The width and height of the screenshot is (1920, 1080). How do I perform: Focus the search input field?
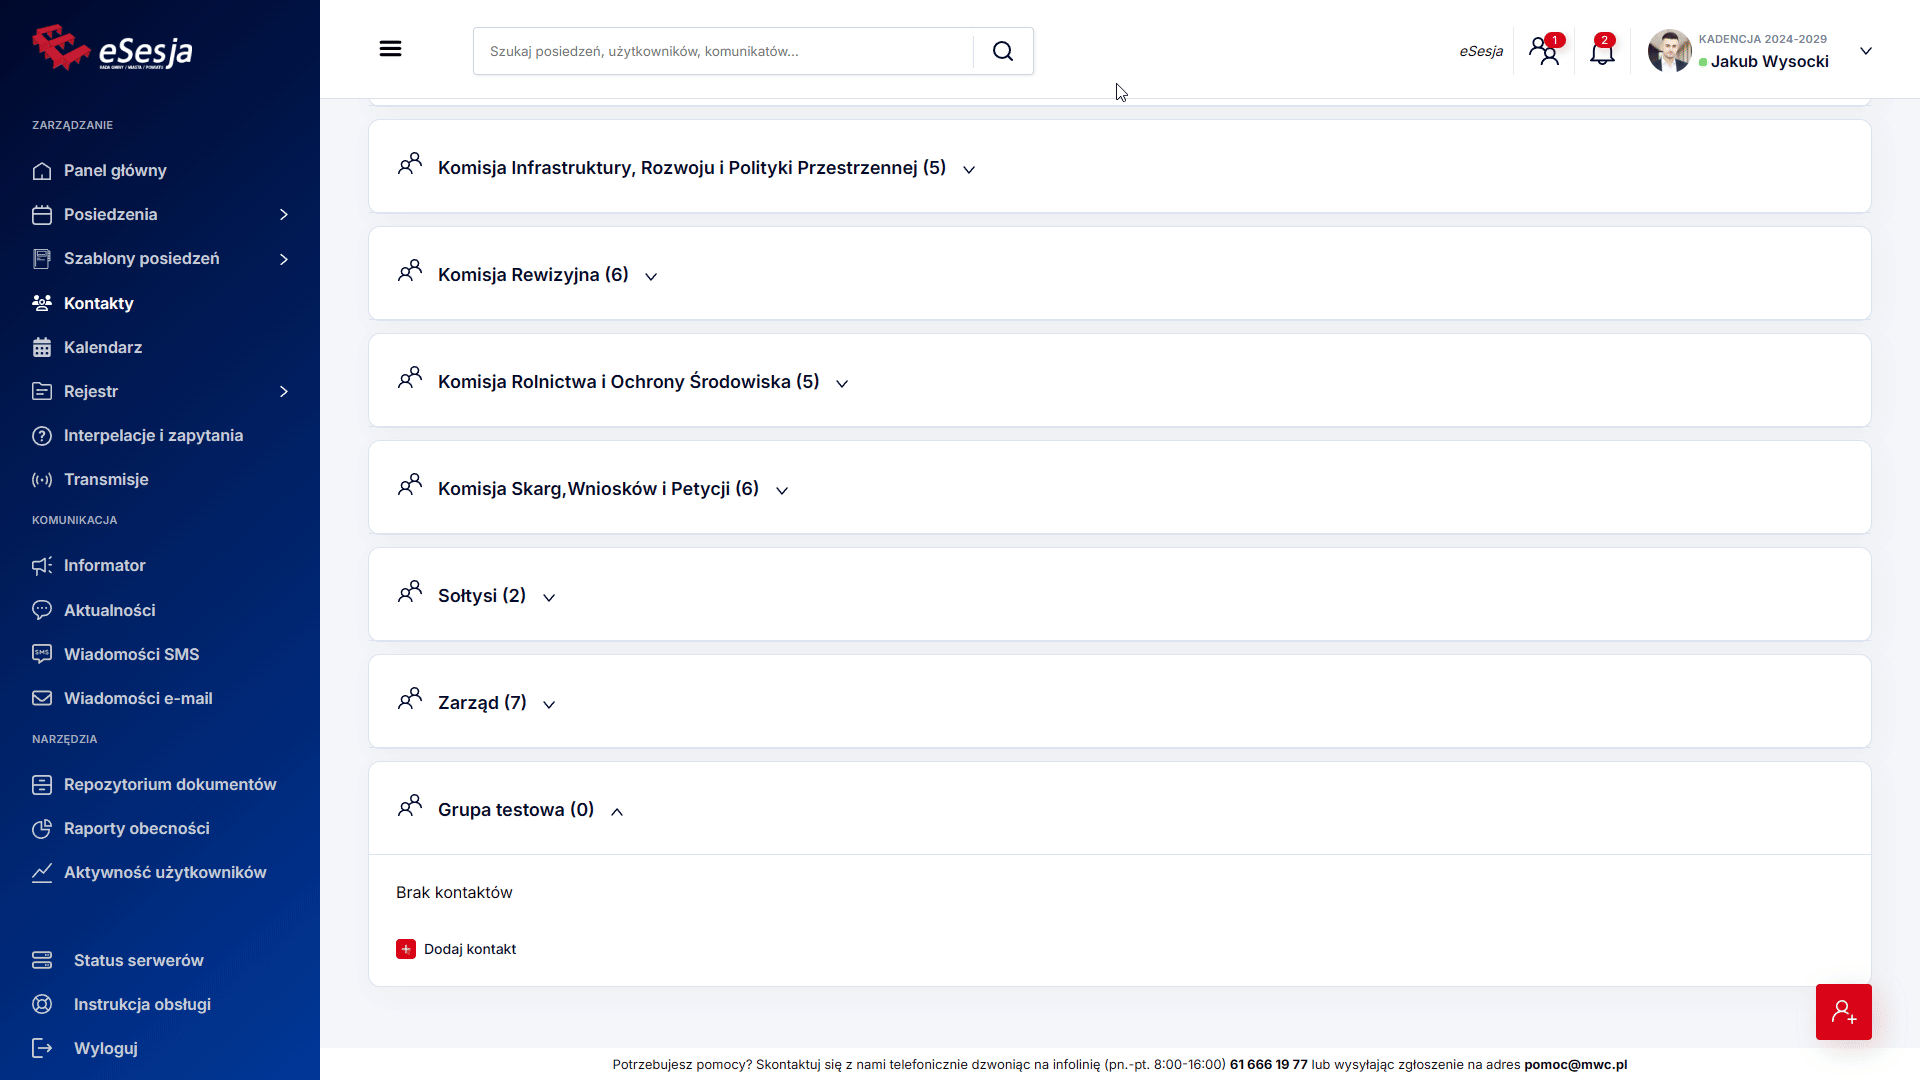(723, 51)
